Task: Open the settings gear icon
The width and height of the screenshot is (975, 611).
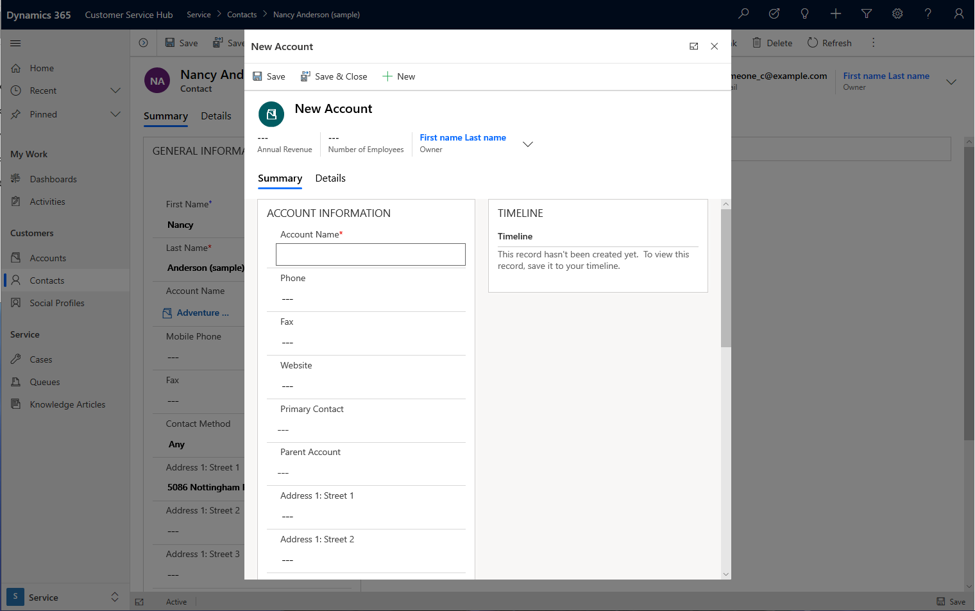Action: (x=897, y=14)
